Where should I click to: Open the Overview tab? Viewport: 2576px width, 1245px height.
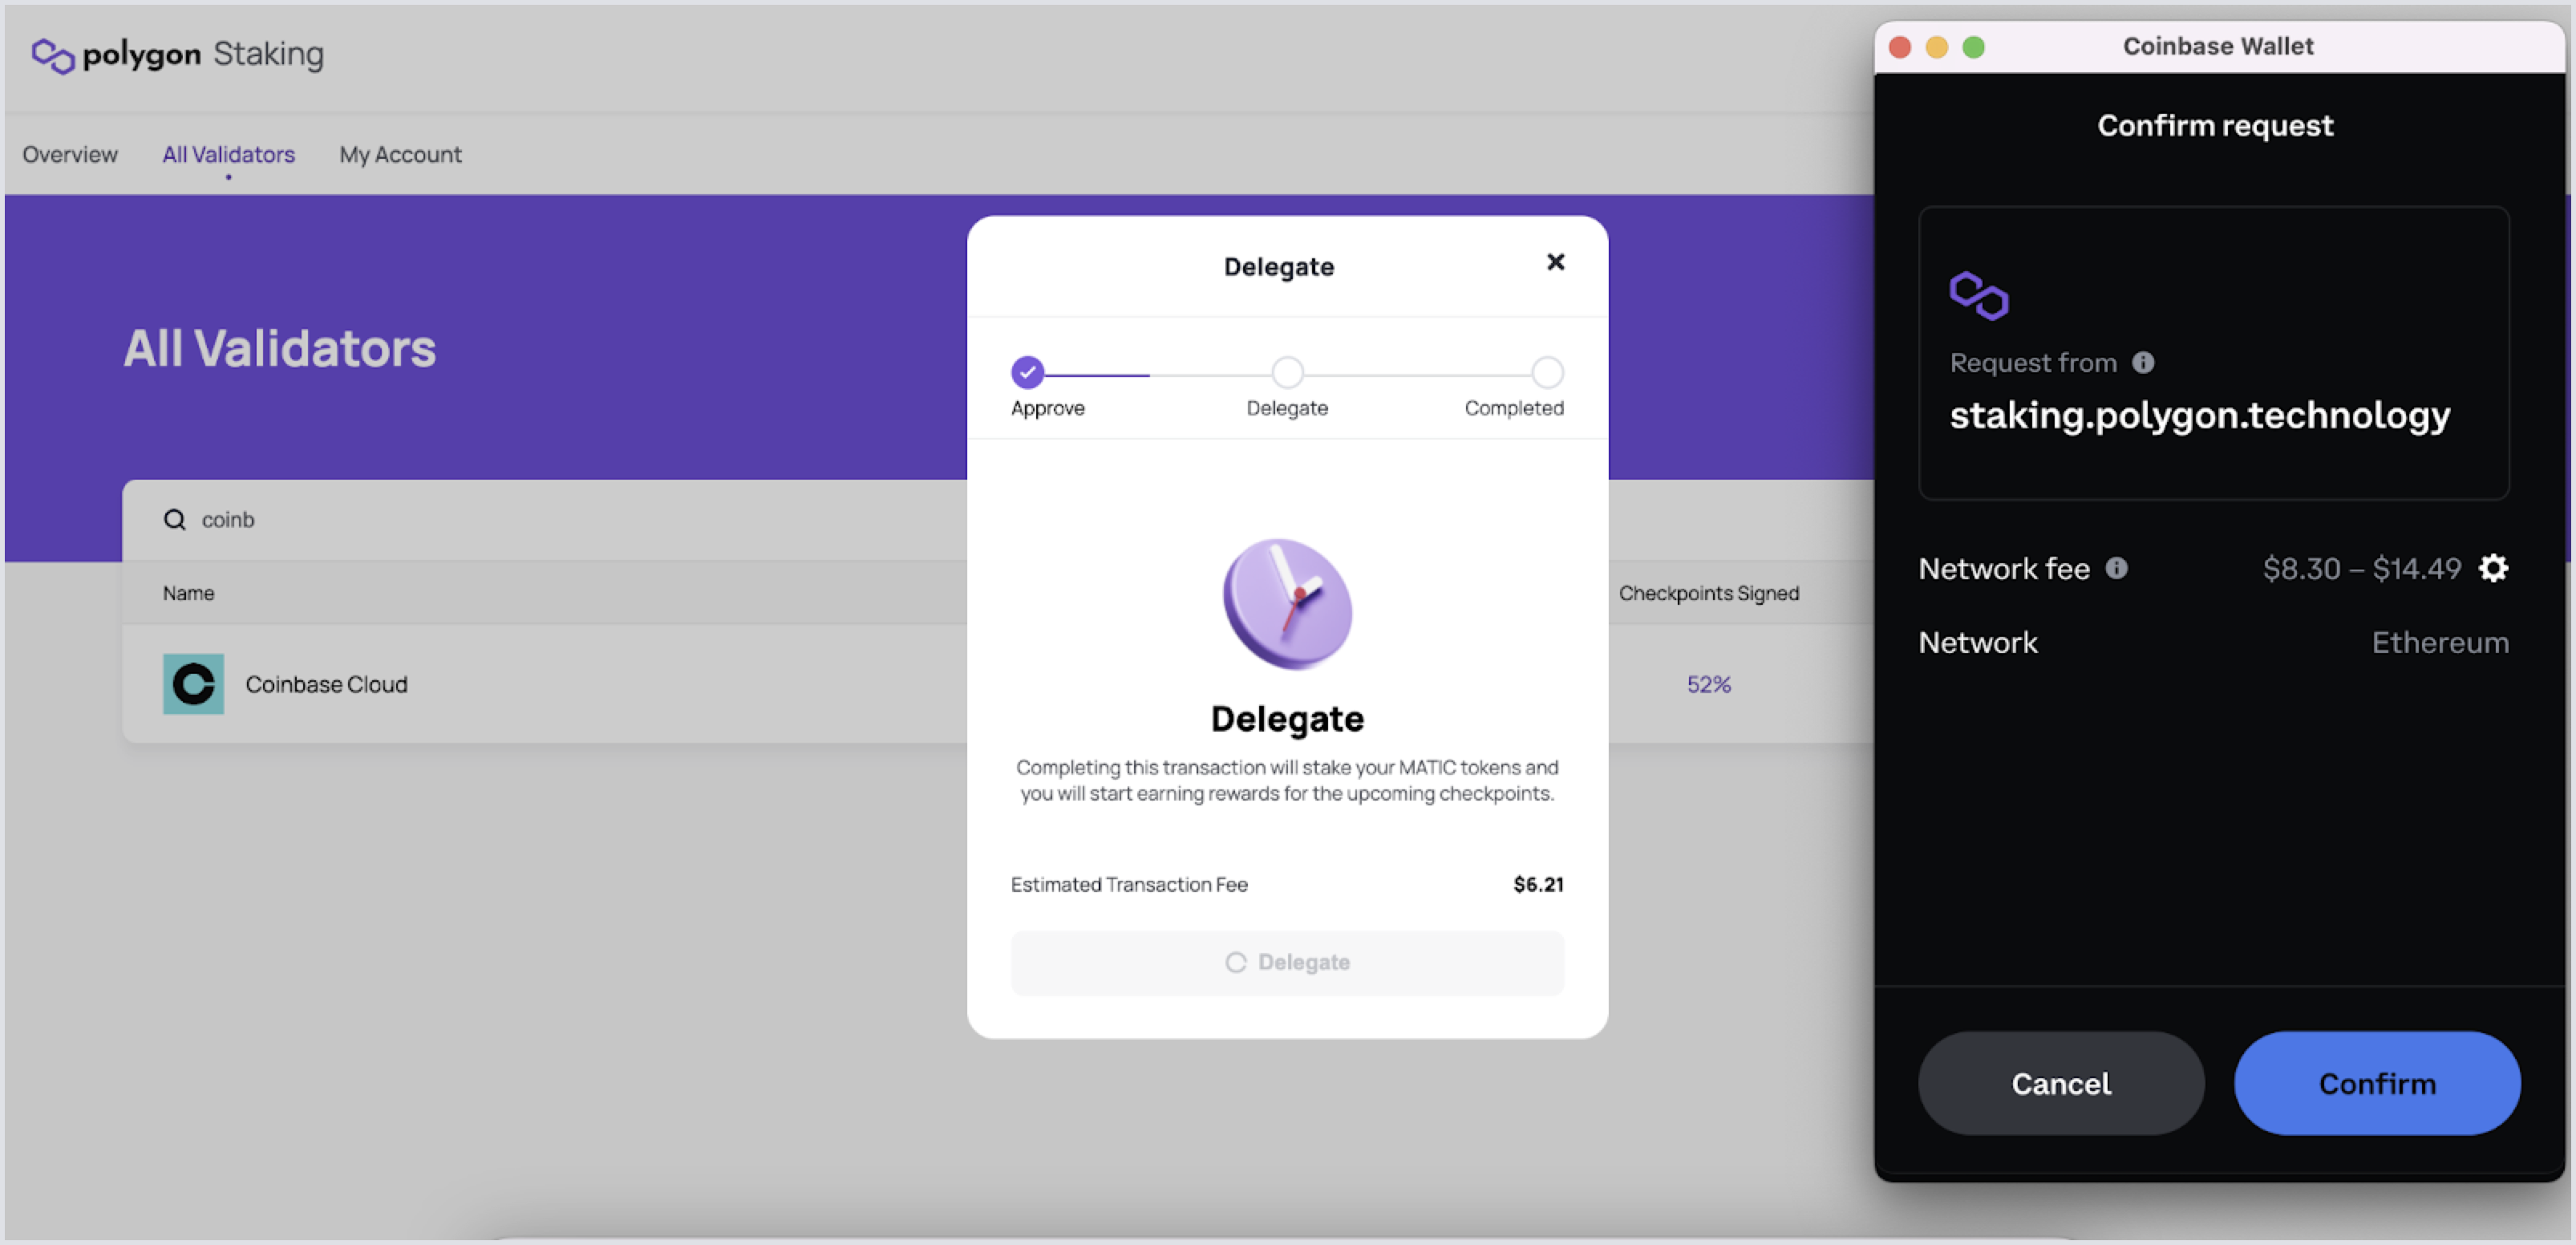70,154
